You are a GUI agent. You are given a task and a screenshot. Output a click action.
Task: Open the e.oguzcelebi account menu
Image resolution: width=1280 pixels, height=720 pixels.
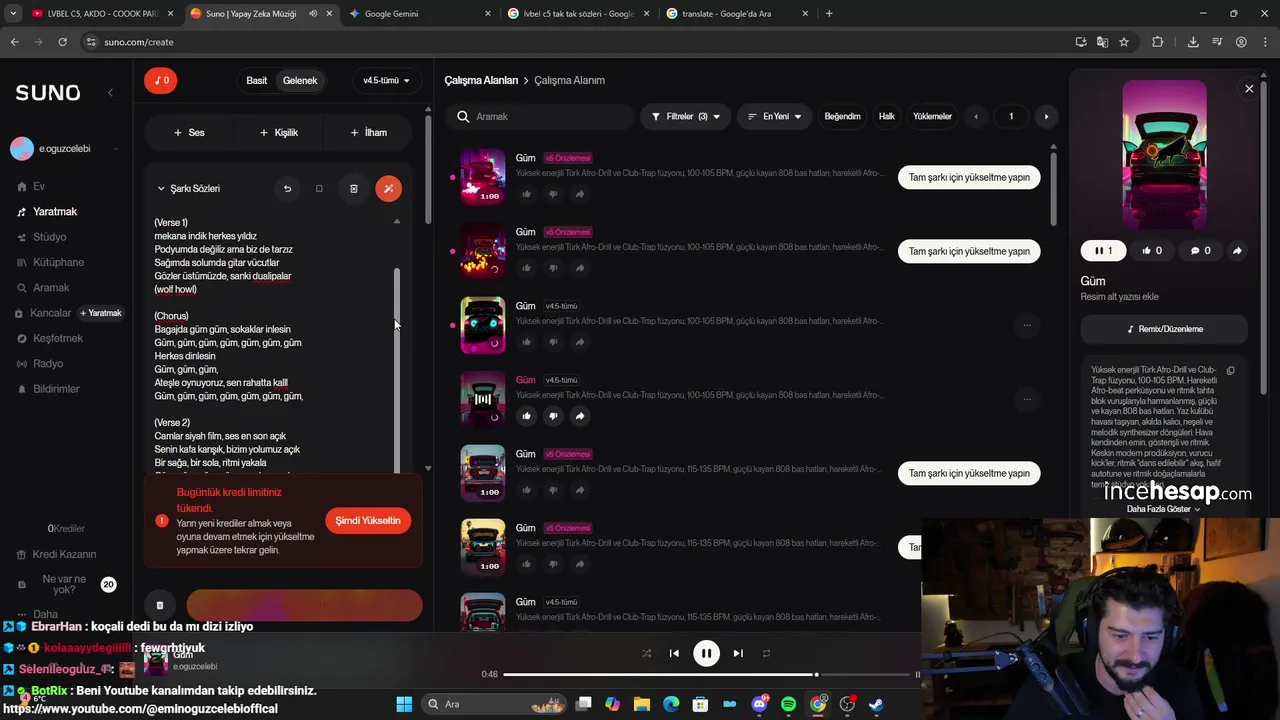pyautogui.click(x=64, y=148)
